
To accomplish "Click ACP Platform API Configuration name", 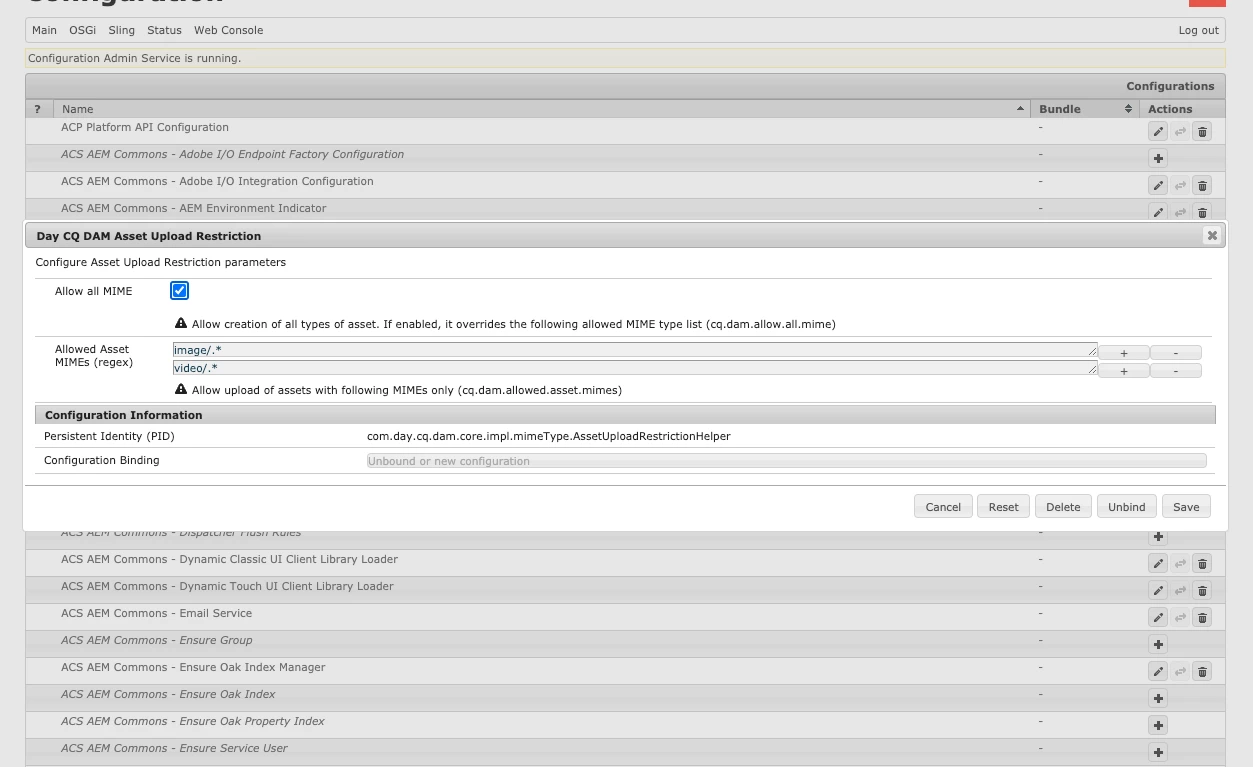I will pos(145,127).
